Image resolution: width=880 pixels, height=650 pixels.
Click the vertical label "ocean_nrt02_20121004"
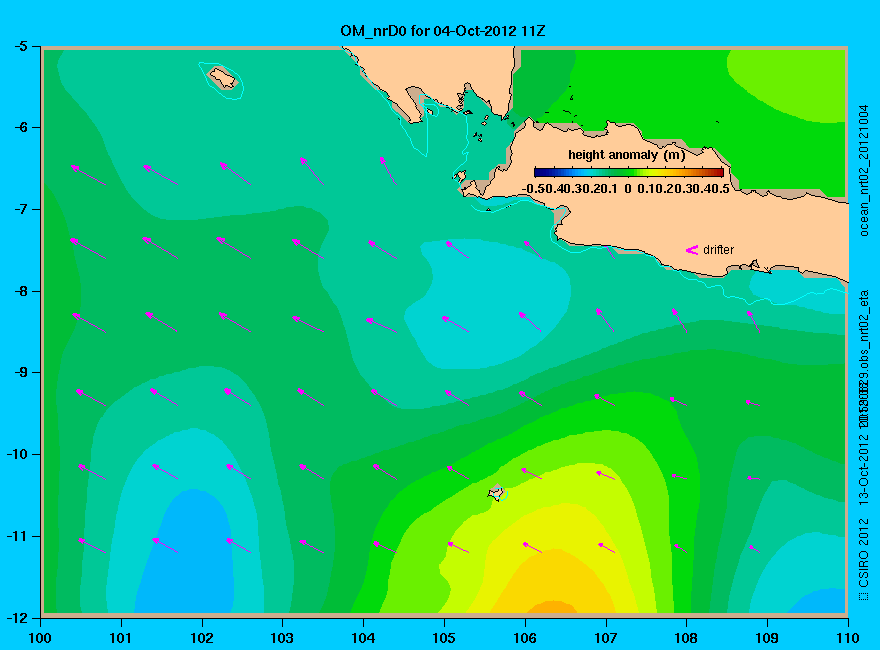point(864,171)
